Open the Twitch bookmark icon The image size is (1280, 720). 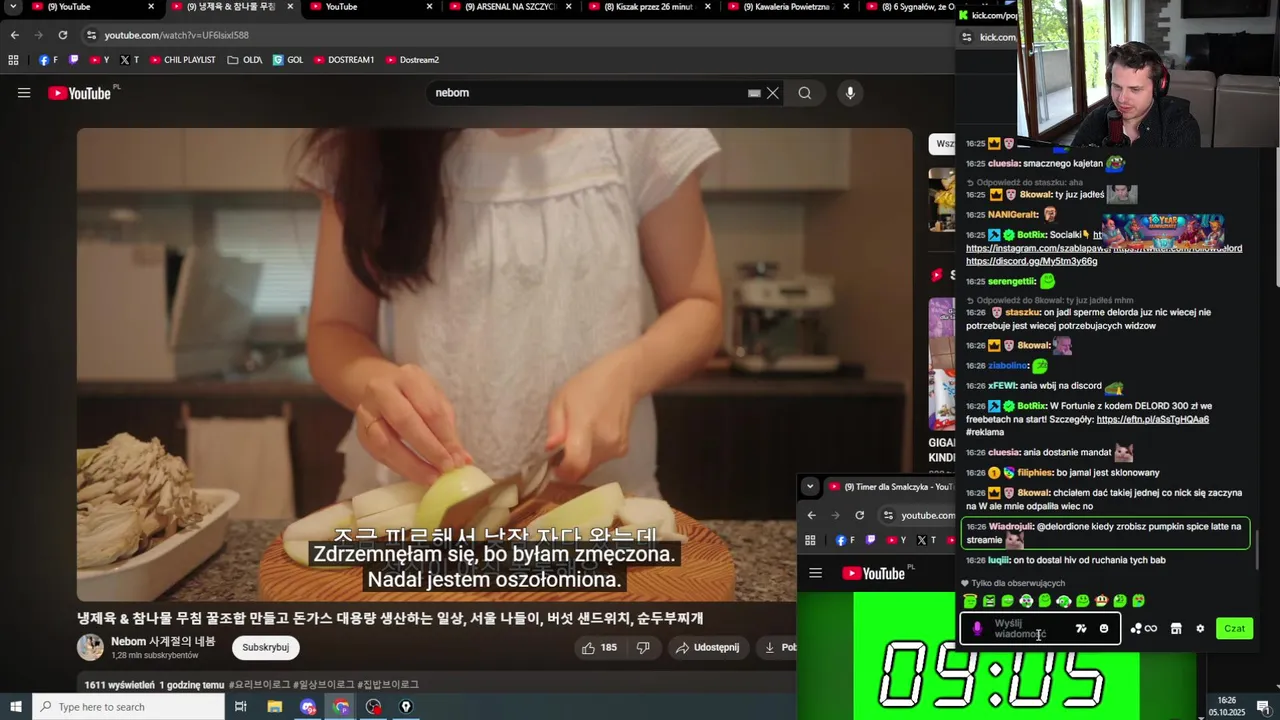pyautogui.click(x=73, y=60)
